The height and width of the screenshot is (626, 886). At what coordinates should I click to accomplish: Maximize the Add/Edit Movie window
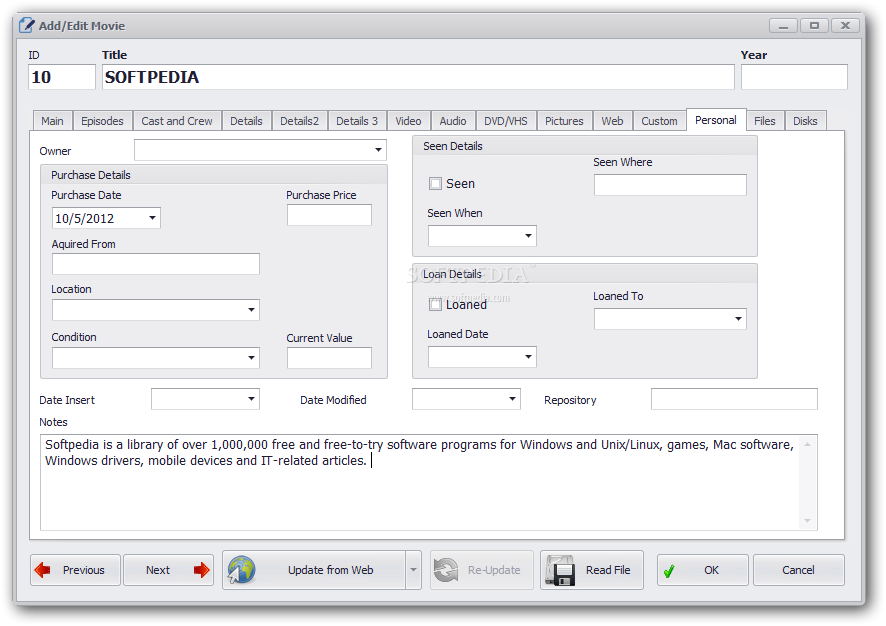(x=814, y=25)
